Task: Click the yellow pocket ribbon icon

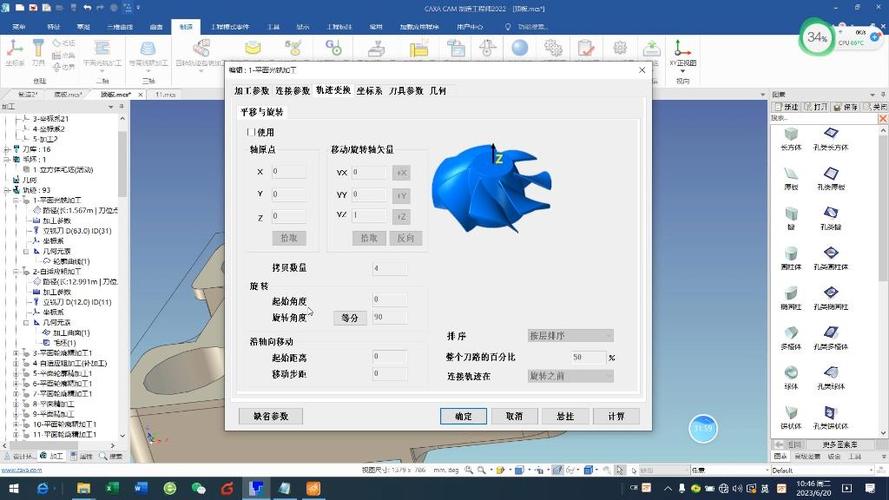Action: [253, 48]
